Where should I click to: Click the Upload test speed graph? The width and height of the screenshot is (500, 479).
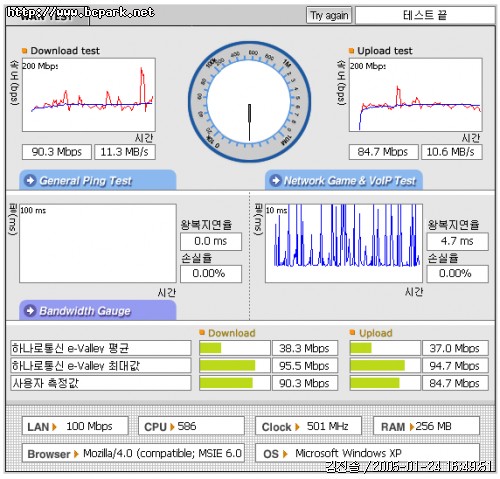pos(416,95)
